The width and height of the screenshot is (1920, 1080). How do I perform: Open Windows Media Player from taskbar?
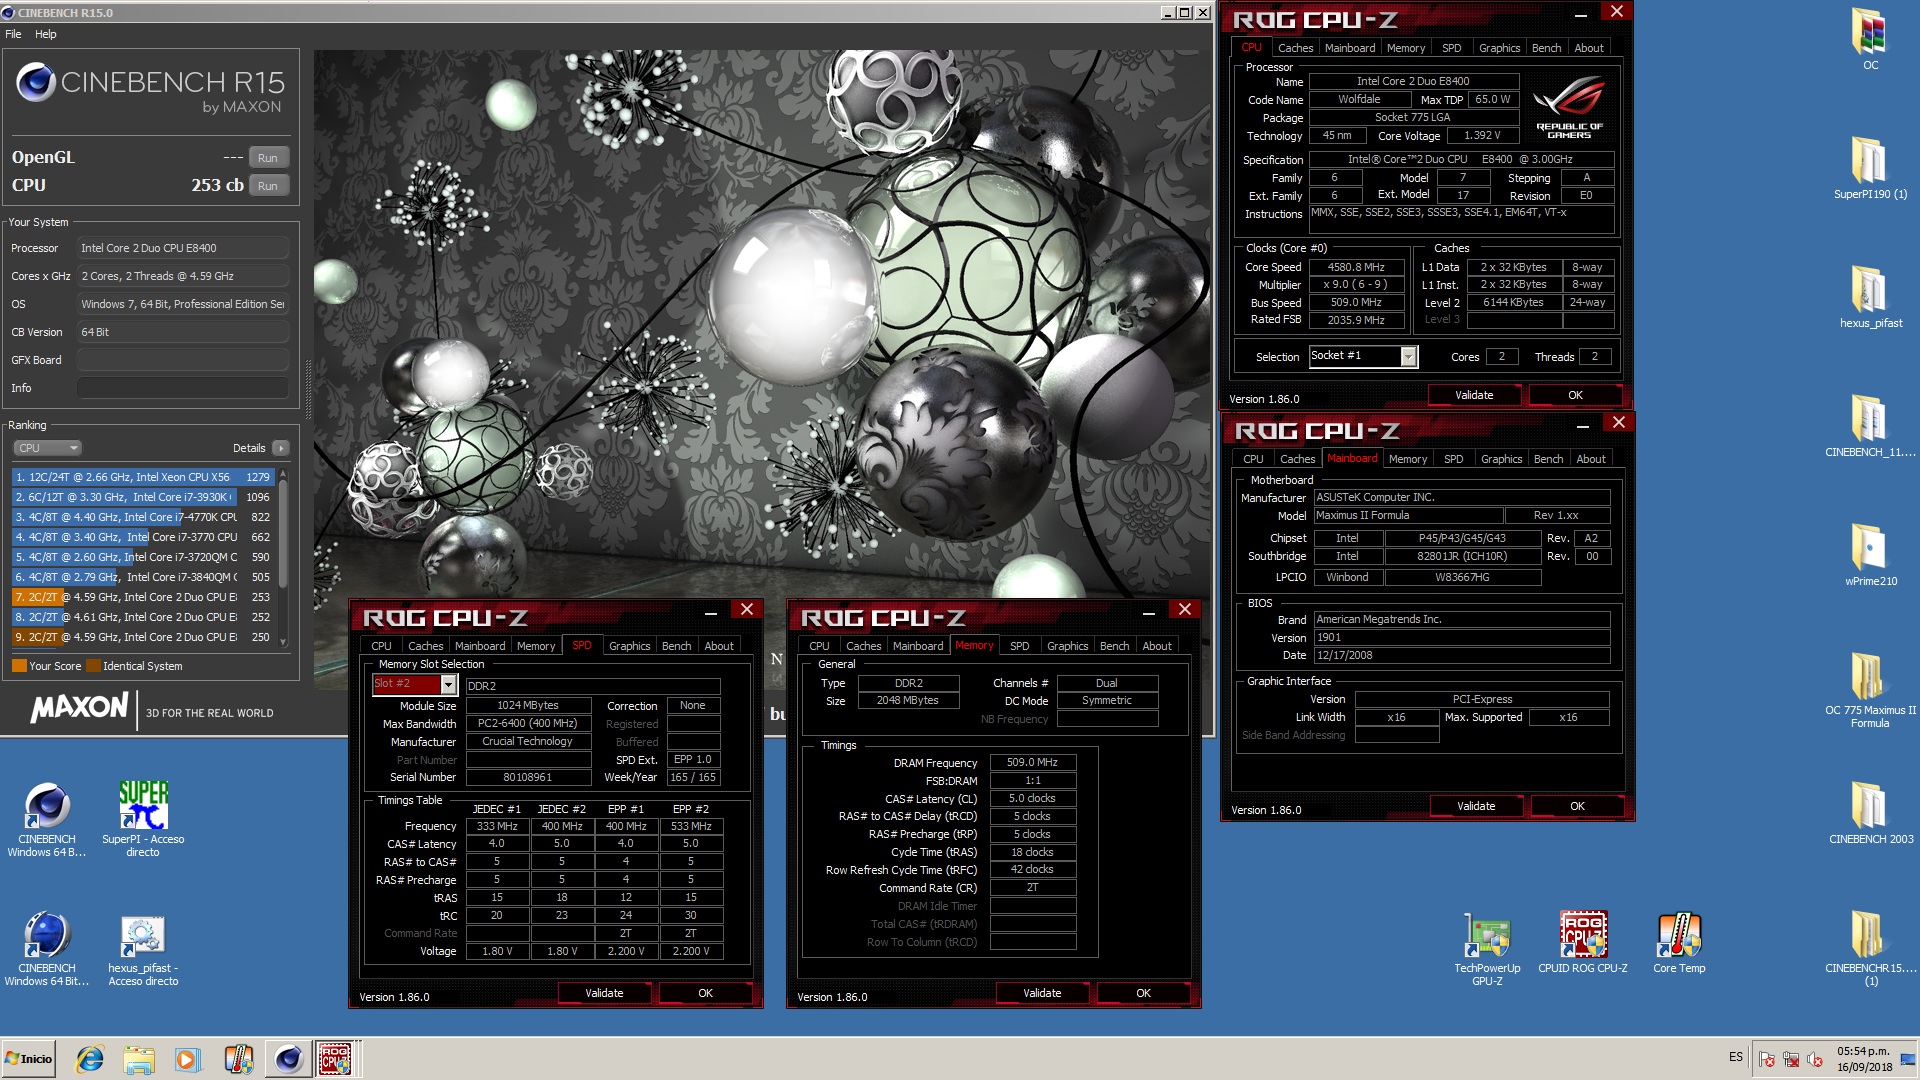[187, 1059]
